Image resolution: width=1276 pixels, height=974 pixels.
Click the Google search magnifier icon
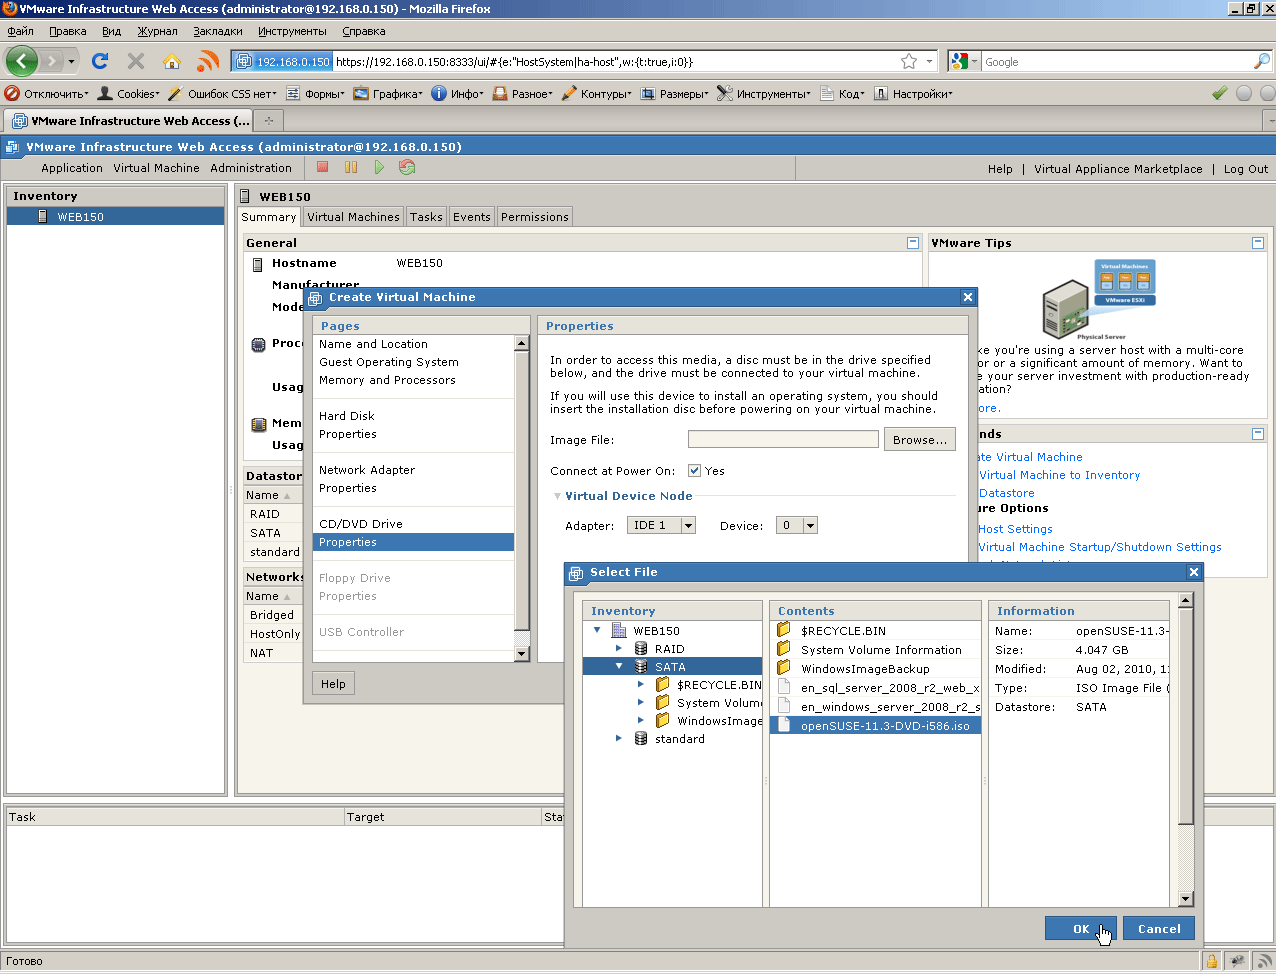click(x=1261, y=61)
